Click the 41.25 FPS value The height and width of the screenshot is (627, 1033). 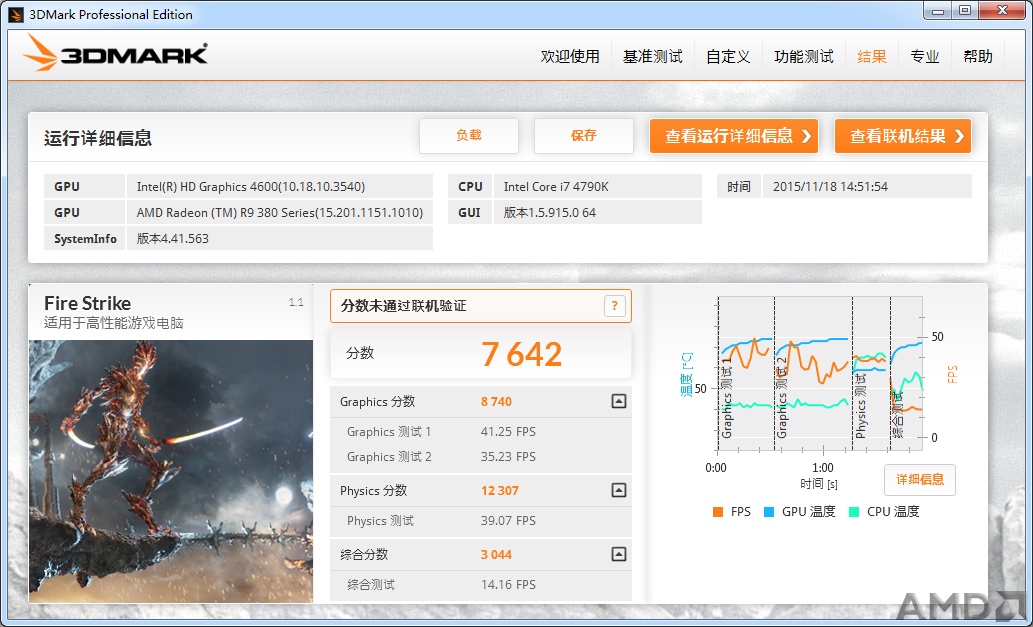[508, 432]
